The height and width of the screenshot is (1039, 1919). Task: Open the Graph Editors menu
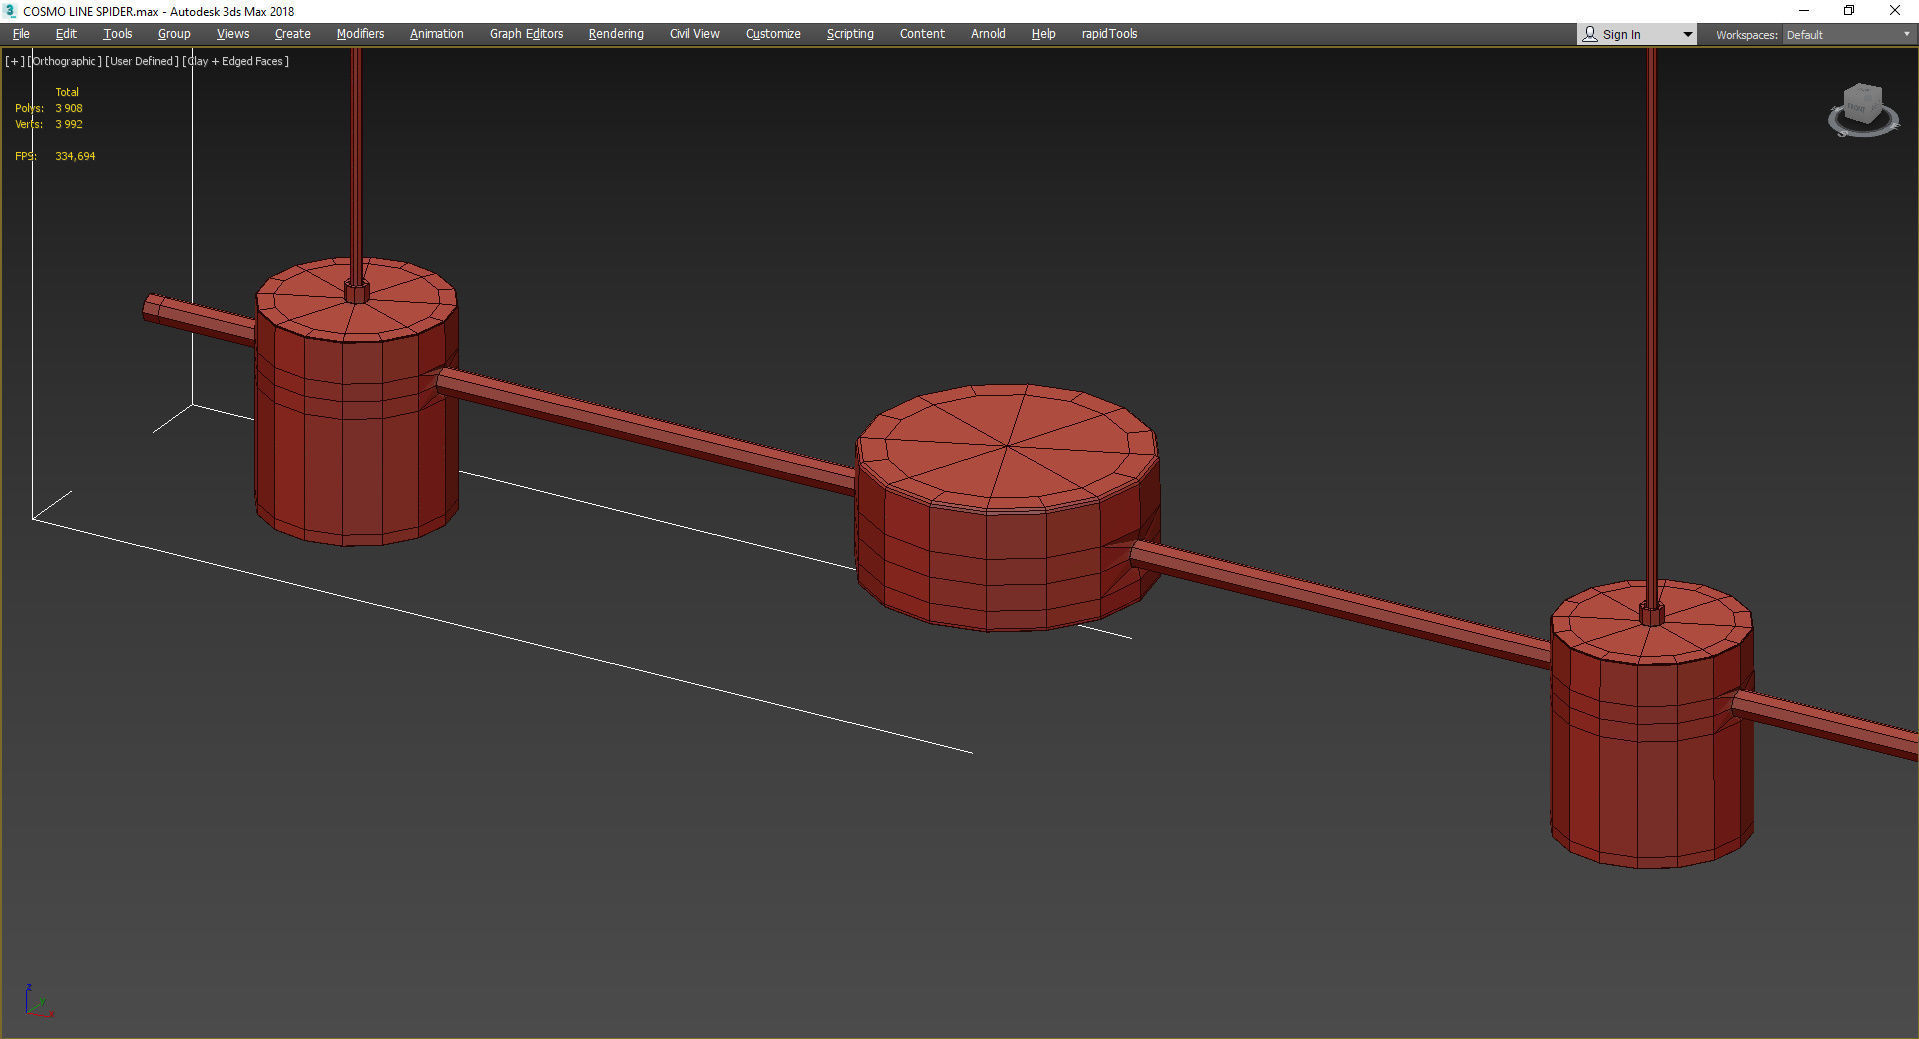[x=526, y=34]
